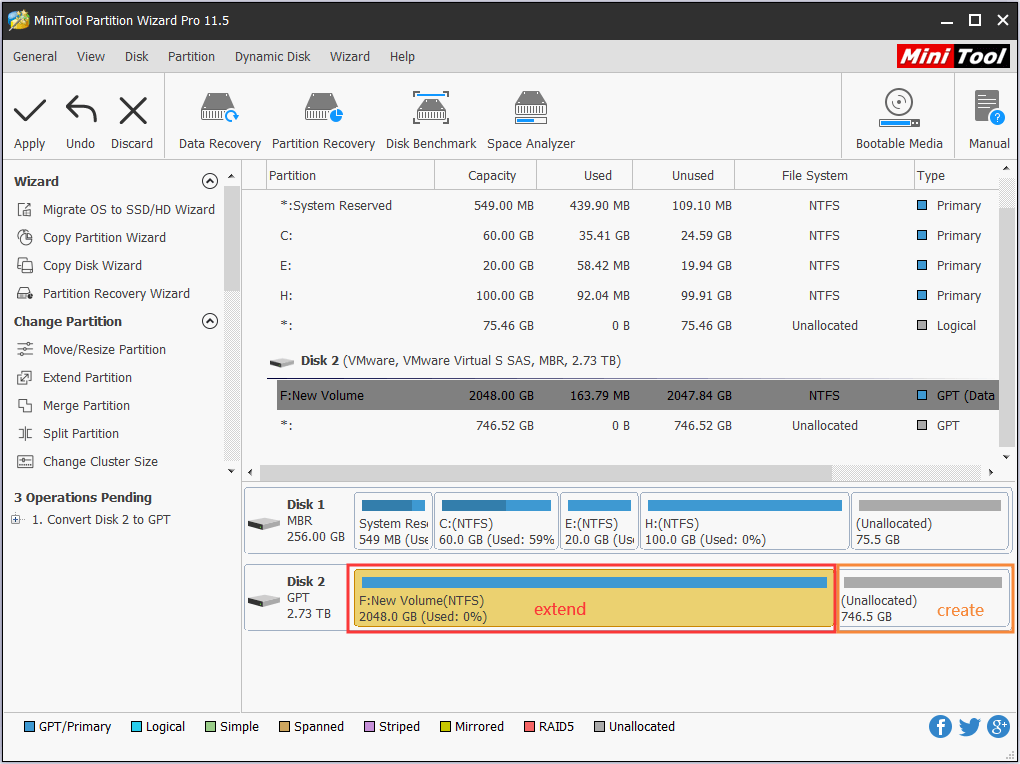
Task: Start Migrate OS to SSD/HD Wizard
Action: coord(116,210)
